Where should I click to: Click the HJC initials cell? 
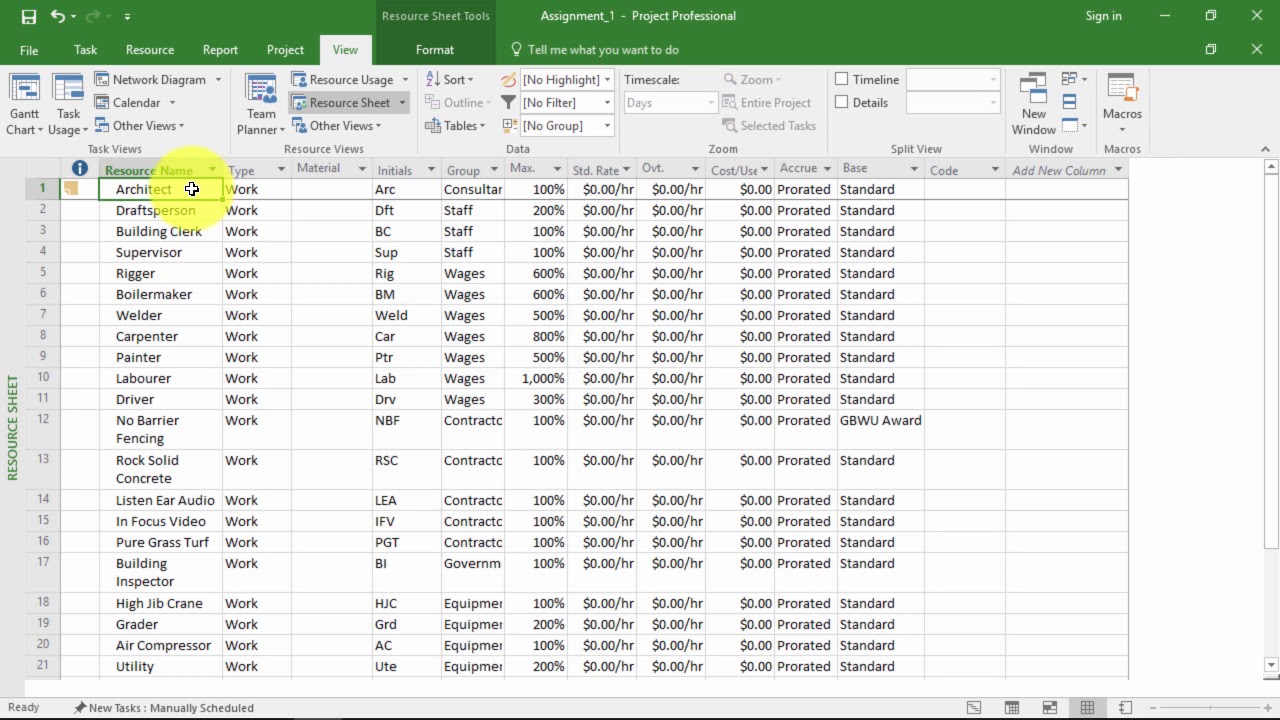[407, 603]
